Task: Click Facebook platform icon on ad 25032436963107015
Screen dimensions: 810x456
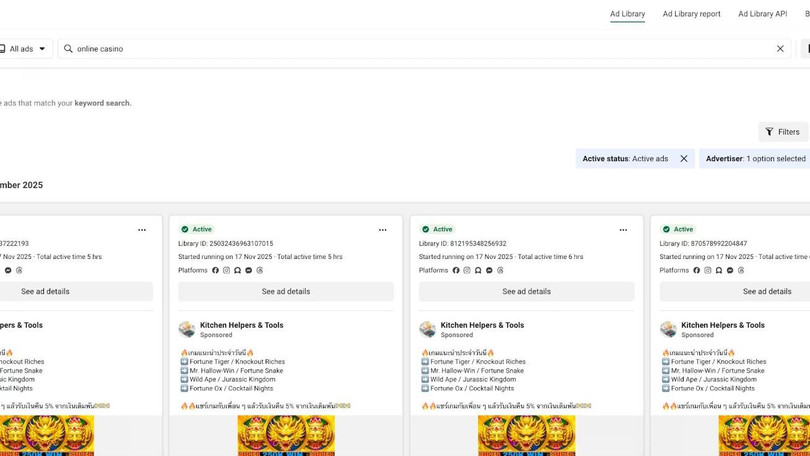Action: coord(215,270)
